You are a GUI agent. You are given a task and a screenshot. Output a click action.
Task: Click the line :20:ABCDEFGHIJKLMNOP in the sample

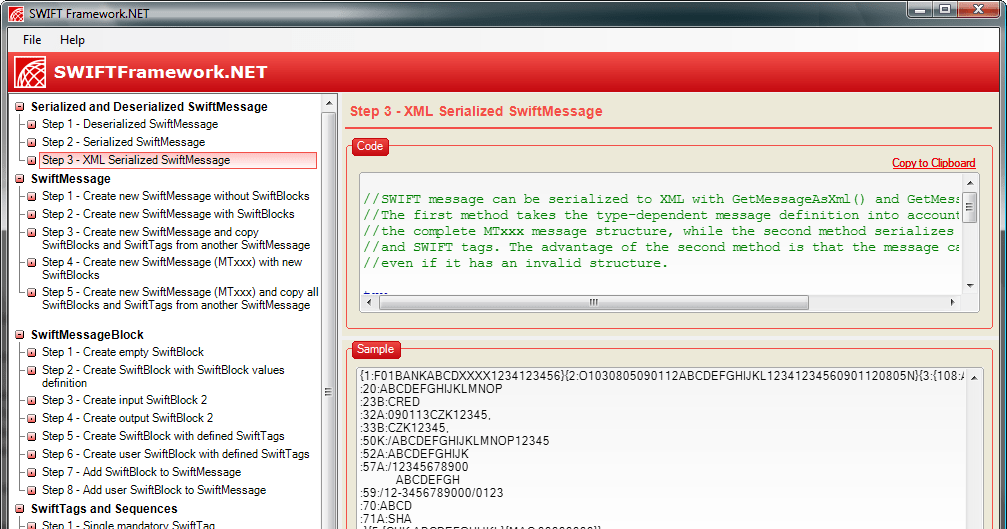[431, 389]
